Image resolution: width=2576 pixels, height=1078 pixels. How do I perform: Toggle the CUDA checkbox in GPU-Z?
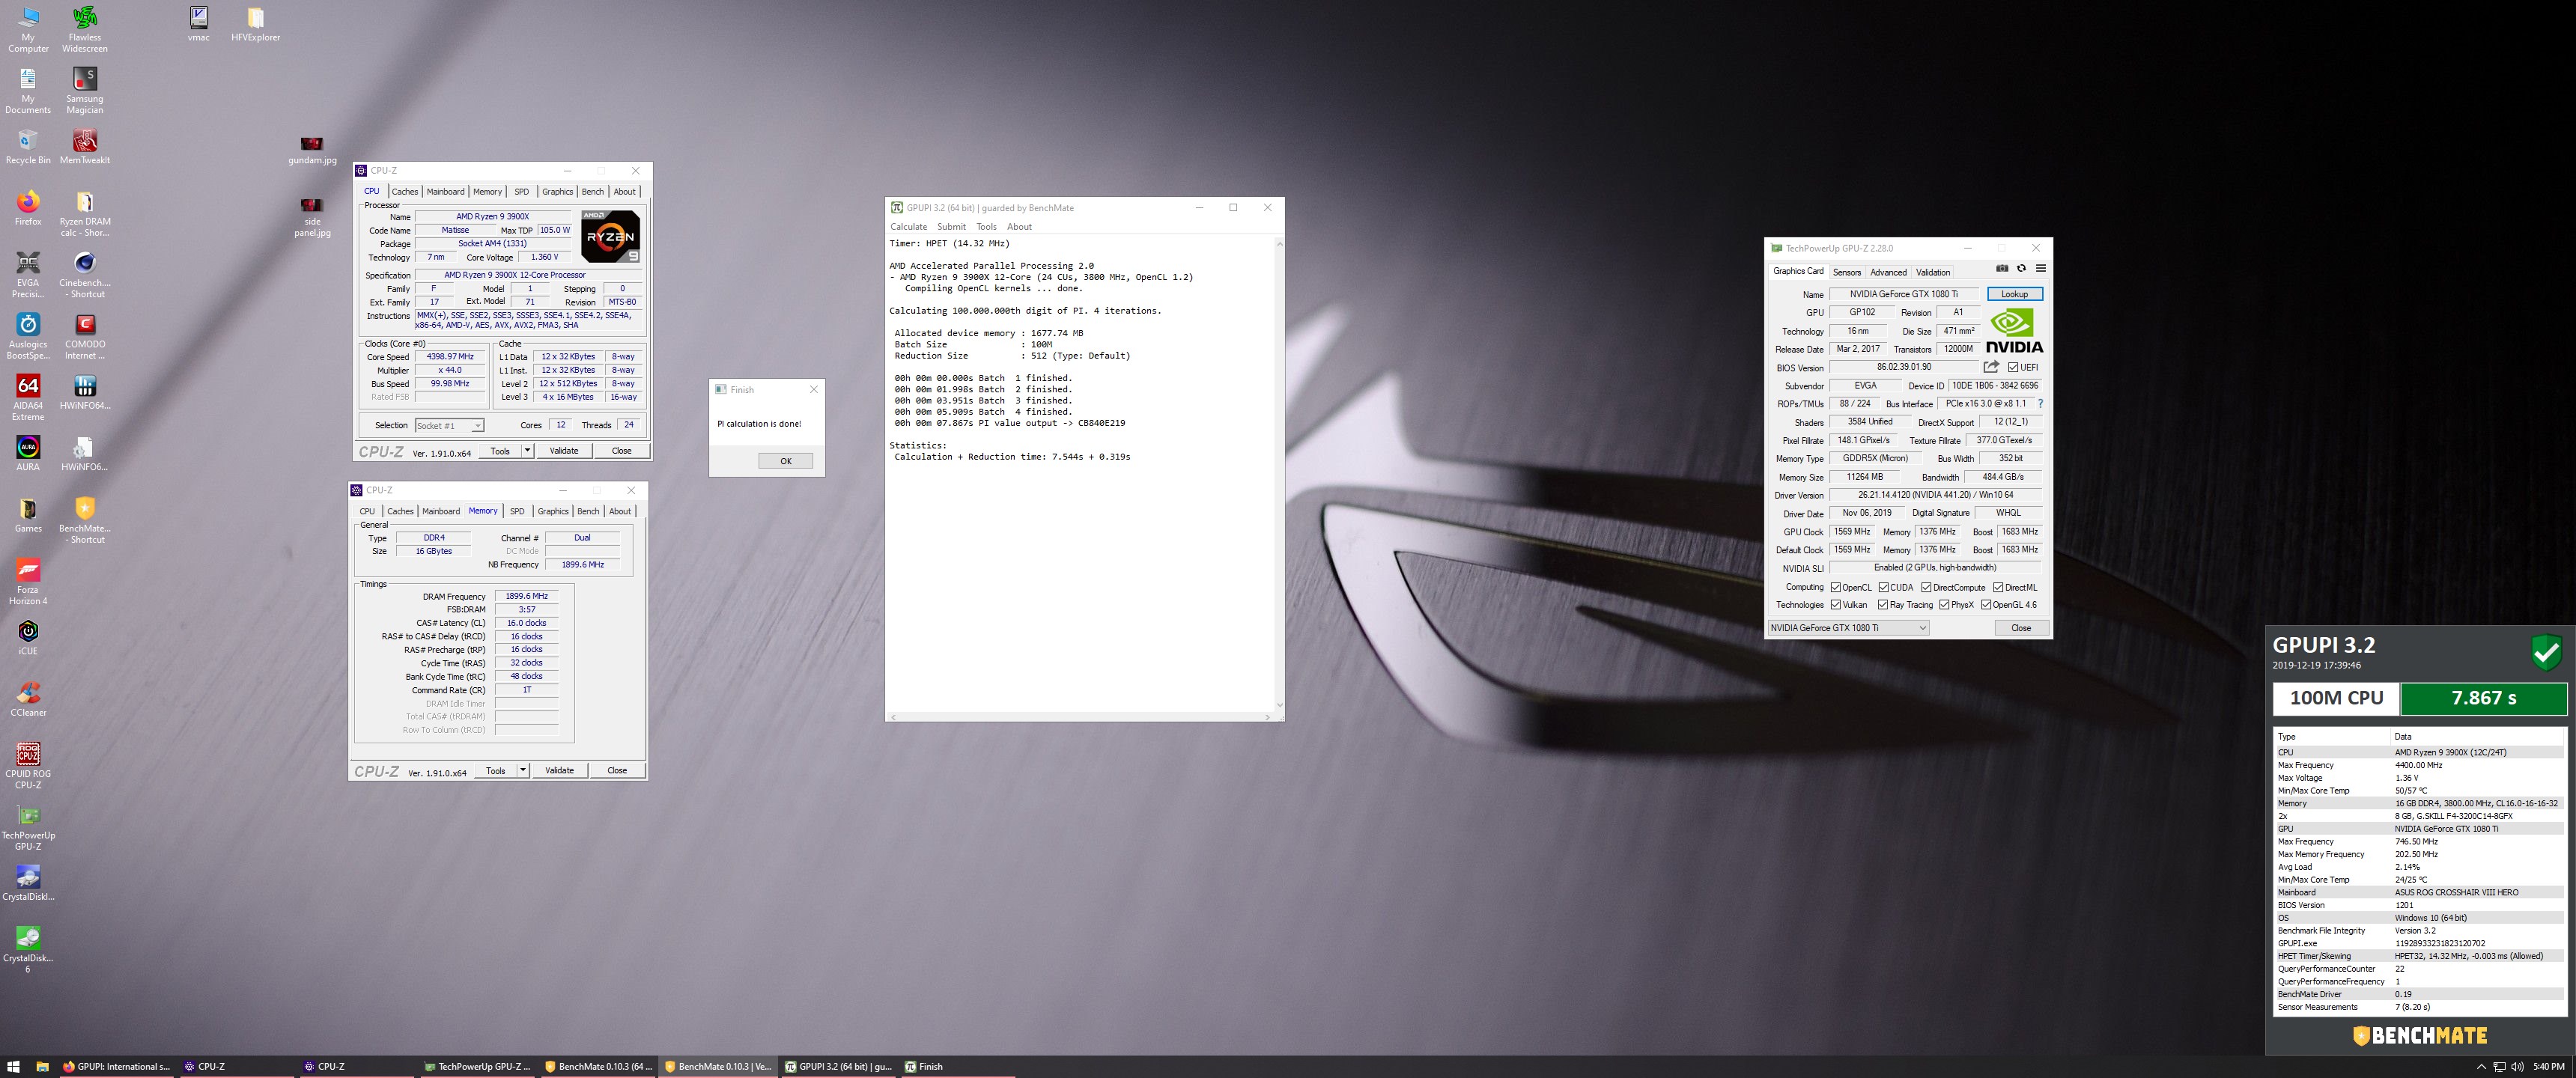[x=1883, y=587]
